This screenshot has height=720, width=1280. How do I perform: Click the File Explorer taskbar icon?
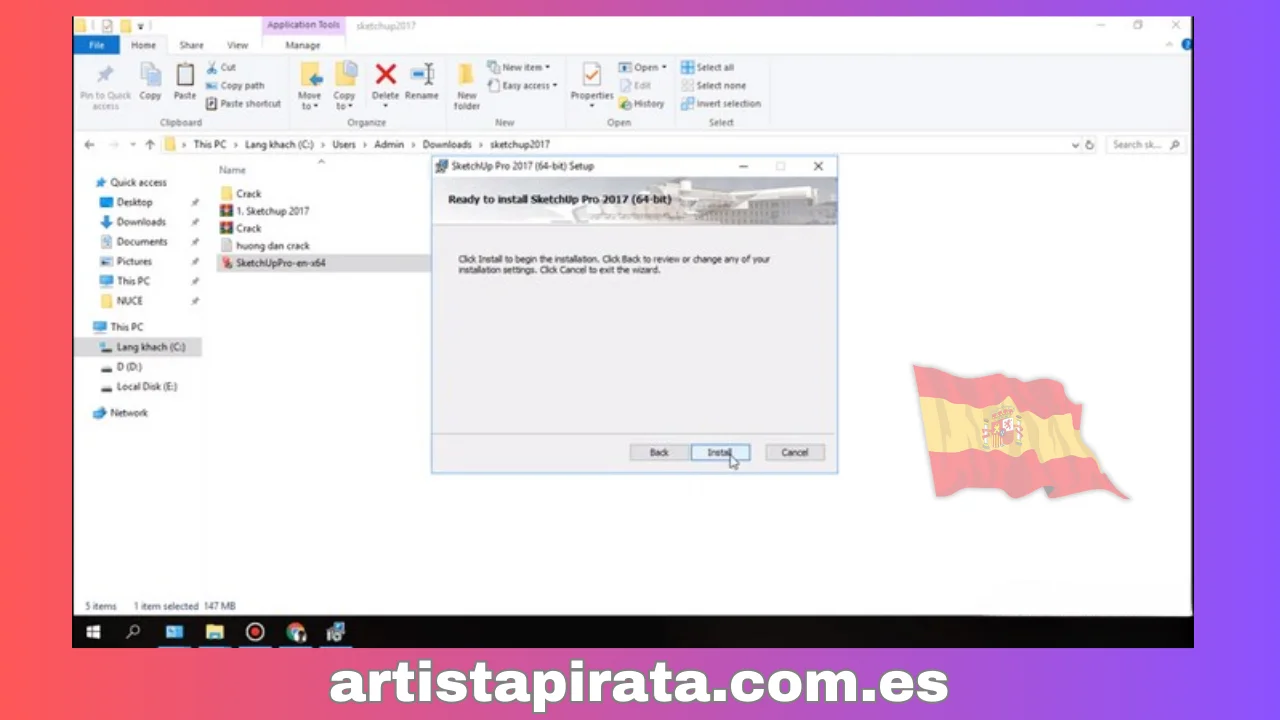pyautogui.click(x=215, y=632)
